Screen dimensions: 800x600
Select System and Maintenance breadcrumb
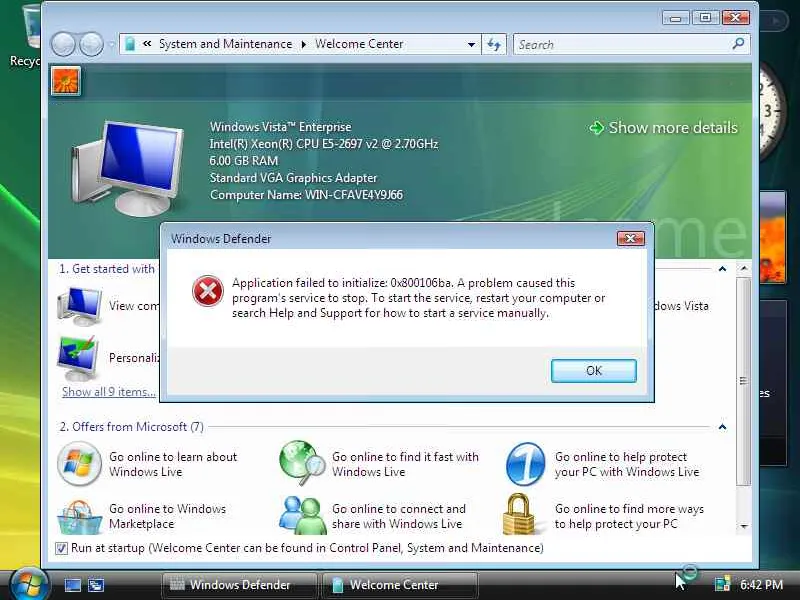(x=226, y=44)
